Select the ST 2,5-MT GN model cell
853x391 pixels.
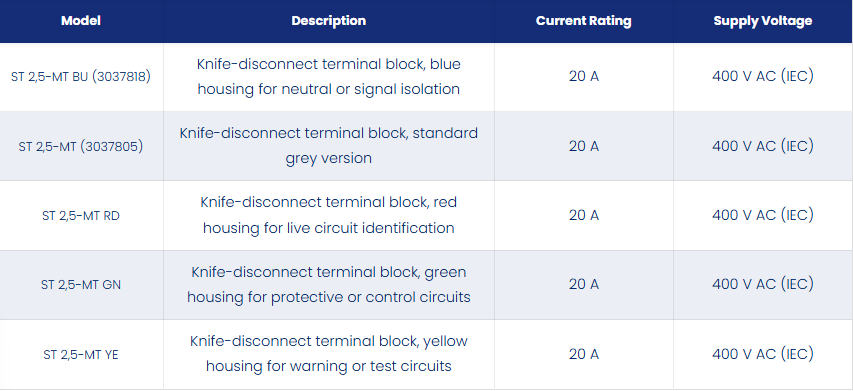(x=81, y=285)
